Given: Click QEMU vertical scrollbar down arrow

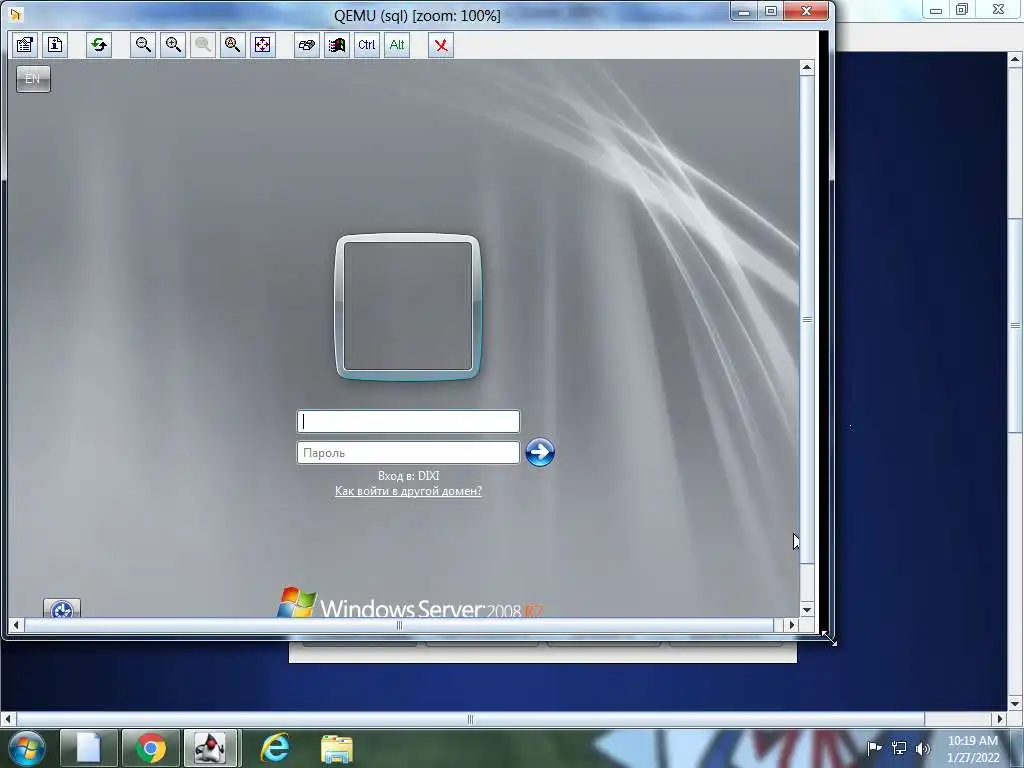Looking at the screenshot, I should (807, 609).
